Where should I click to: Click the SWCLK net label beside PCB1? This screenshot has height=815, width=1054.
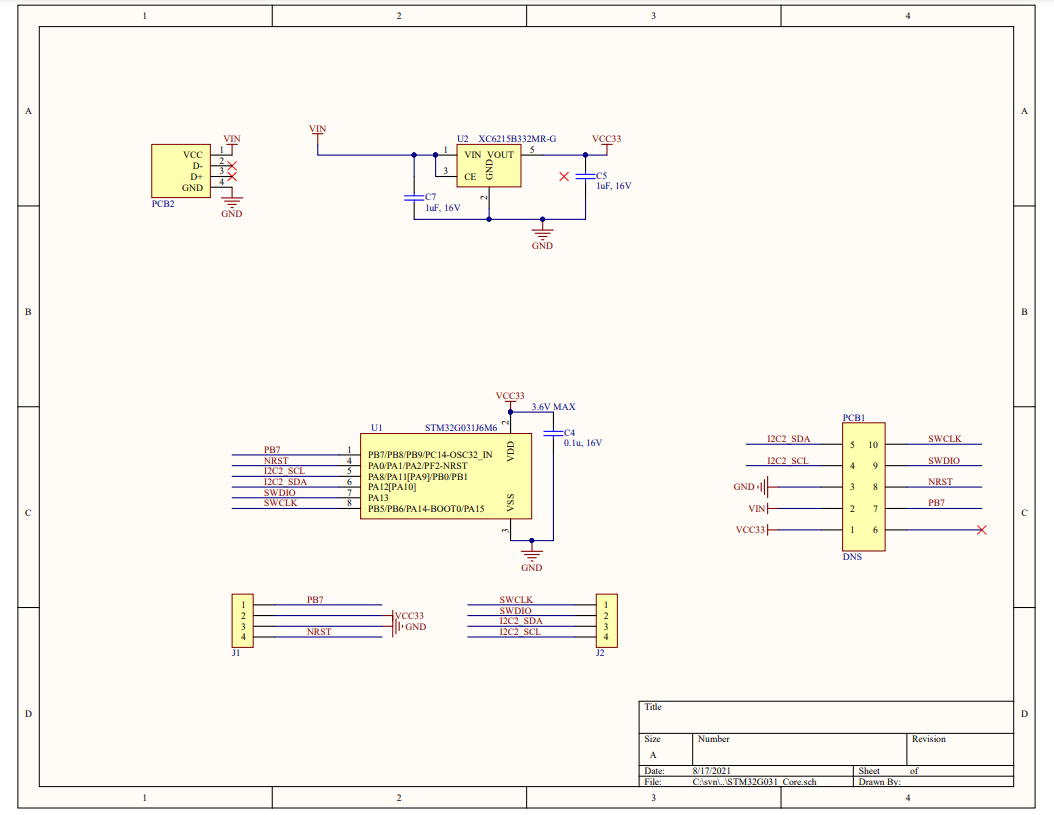944,438
